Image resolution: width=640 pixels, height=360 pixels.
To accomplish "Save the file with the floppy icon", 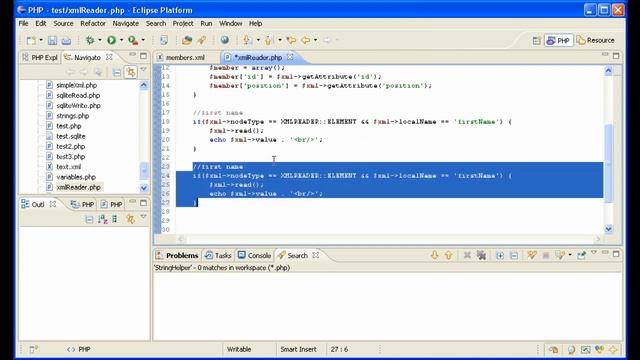I will coord(52,40).
